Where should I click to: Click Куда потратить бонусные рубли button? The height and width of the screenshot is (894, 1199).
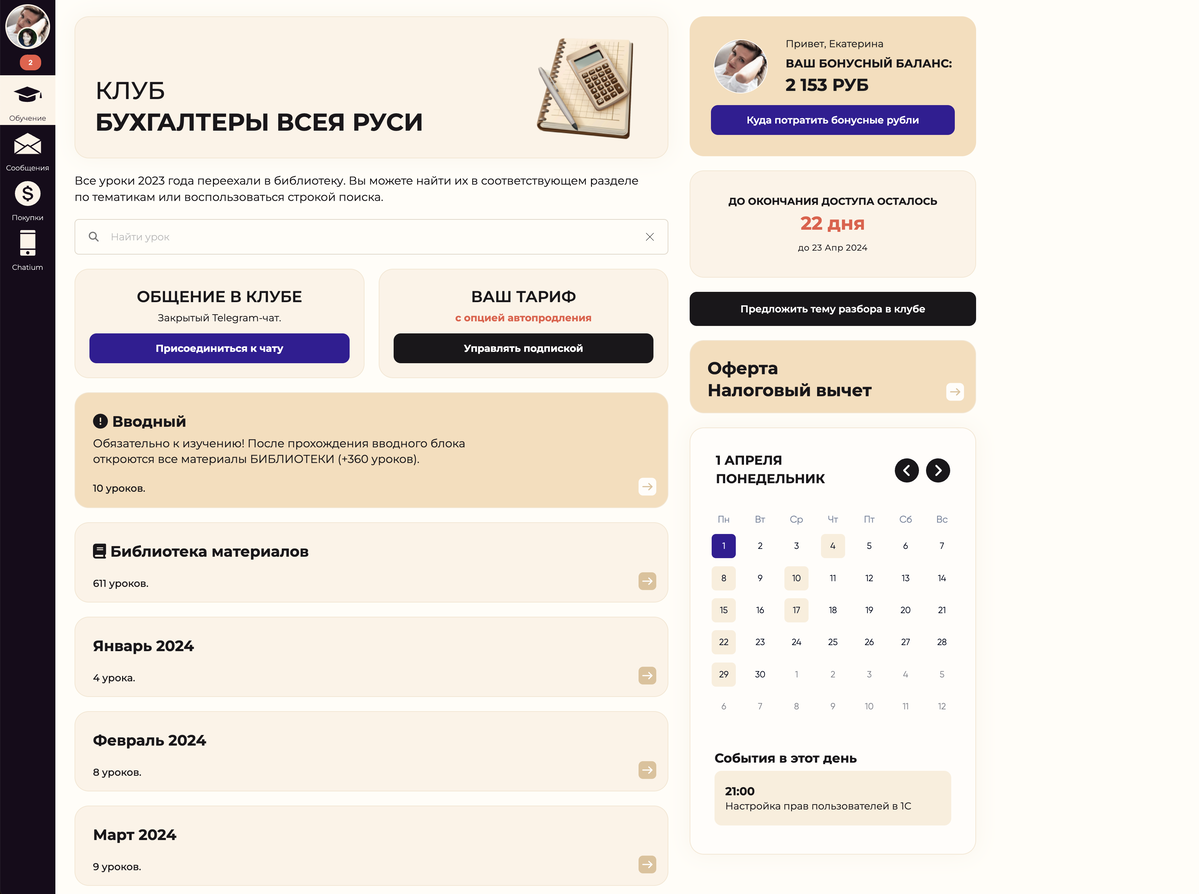point(832,120)
